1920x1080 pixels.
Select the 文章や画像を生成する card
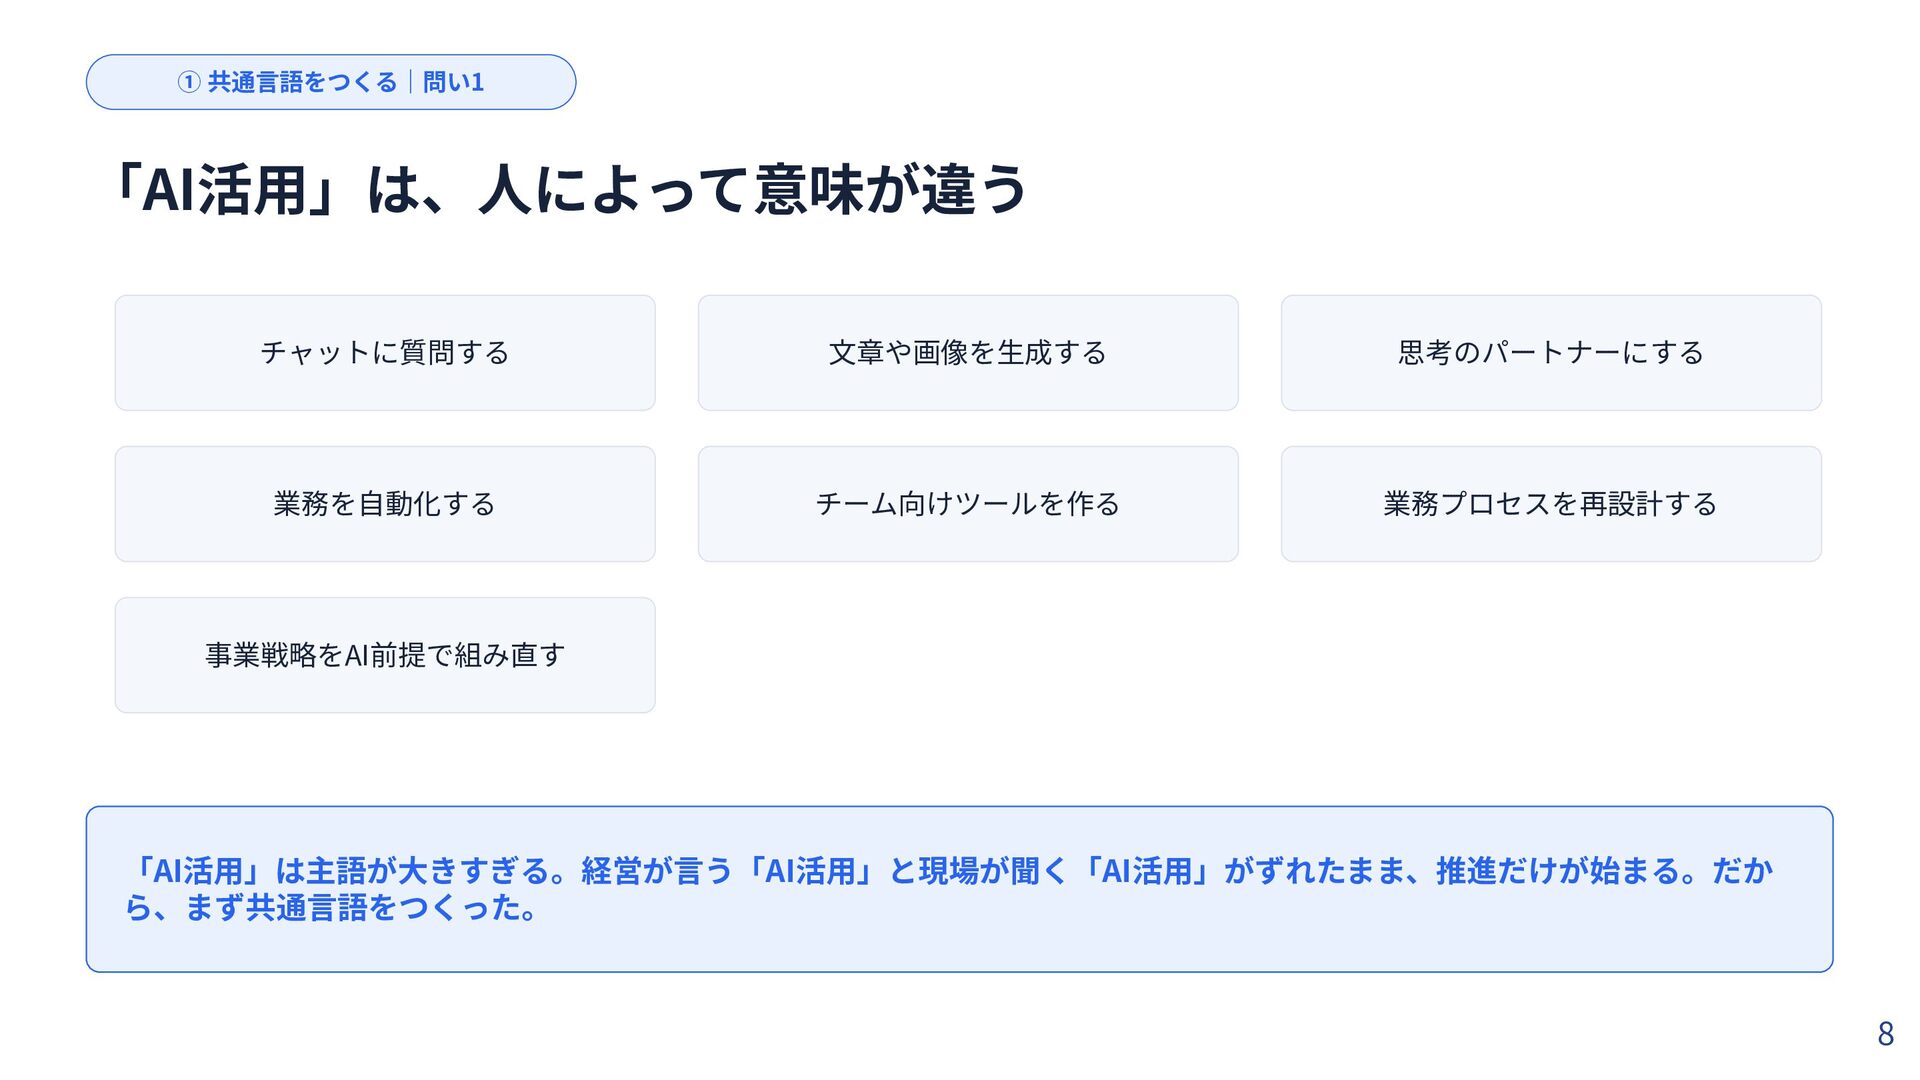tap(968, 353)
